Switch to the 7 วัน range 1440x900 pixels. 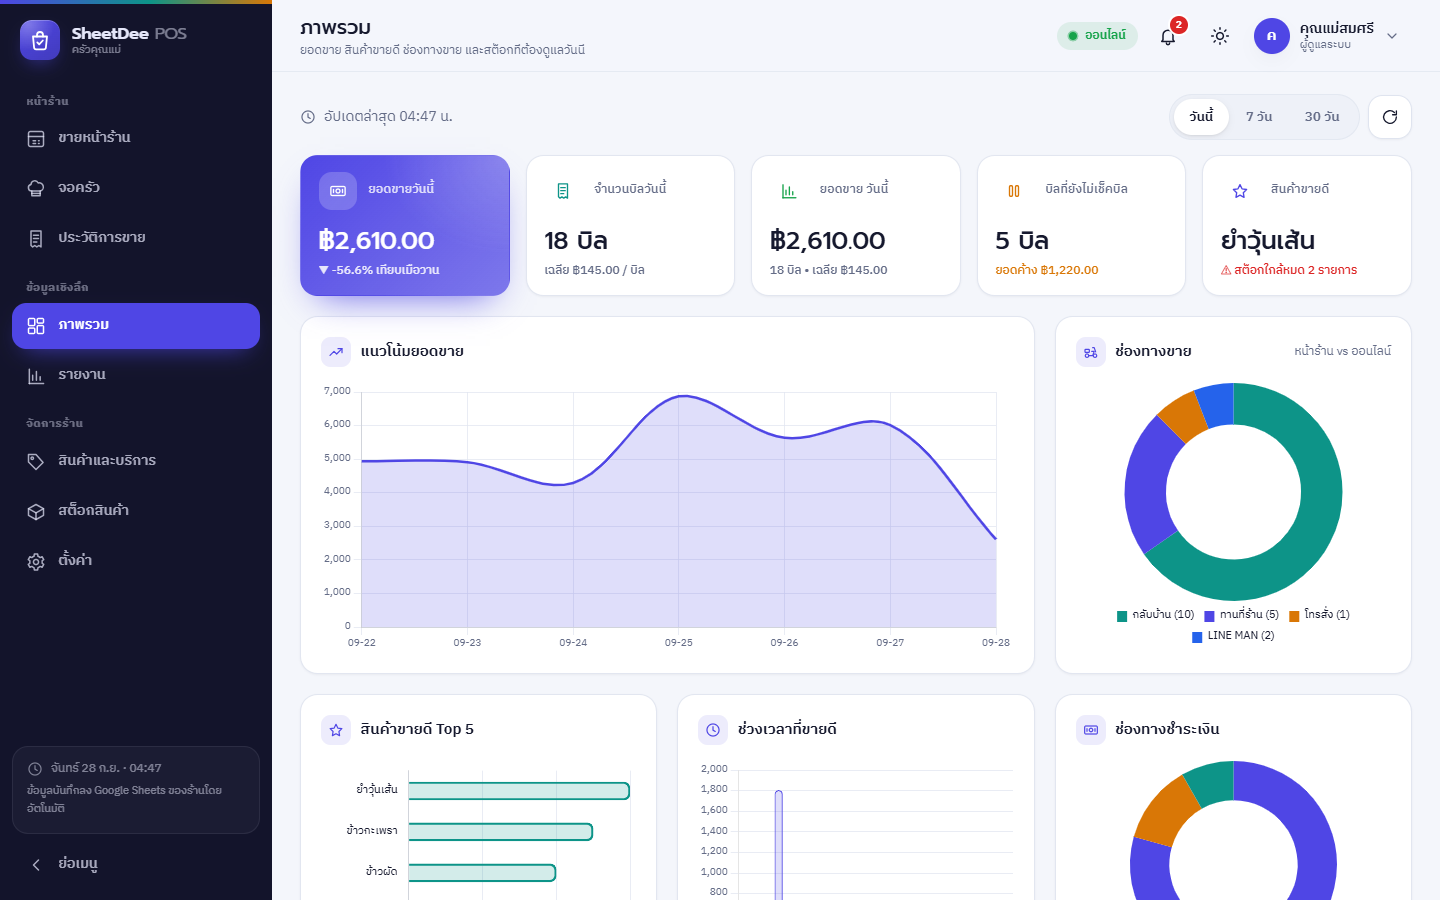point(1259,117)
